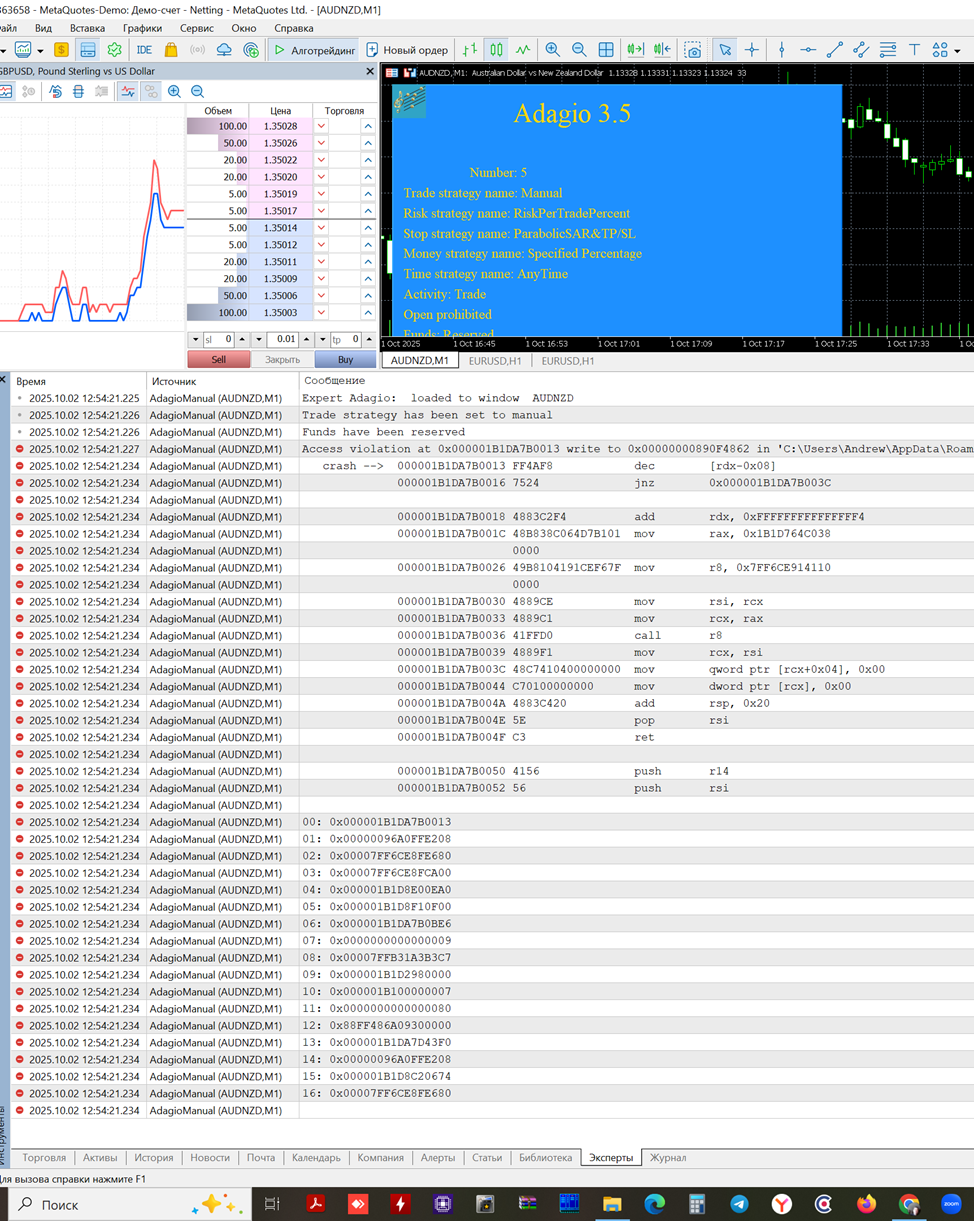Select the cursor arrow tool

(x=725, y=49)
